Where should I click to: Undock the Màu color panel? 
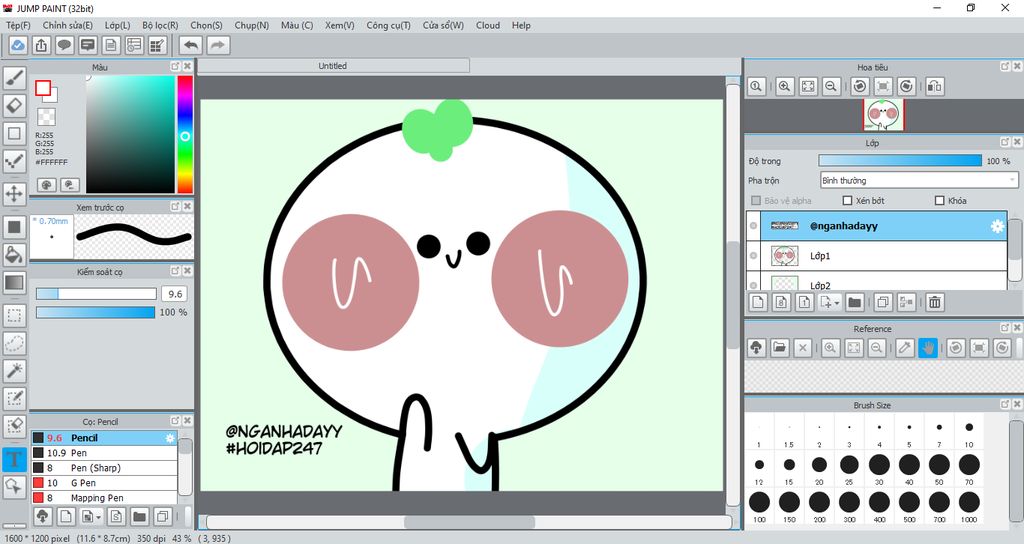point(175,66)
